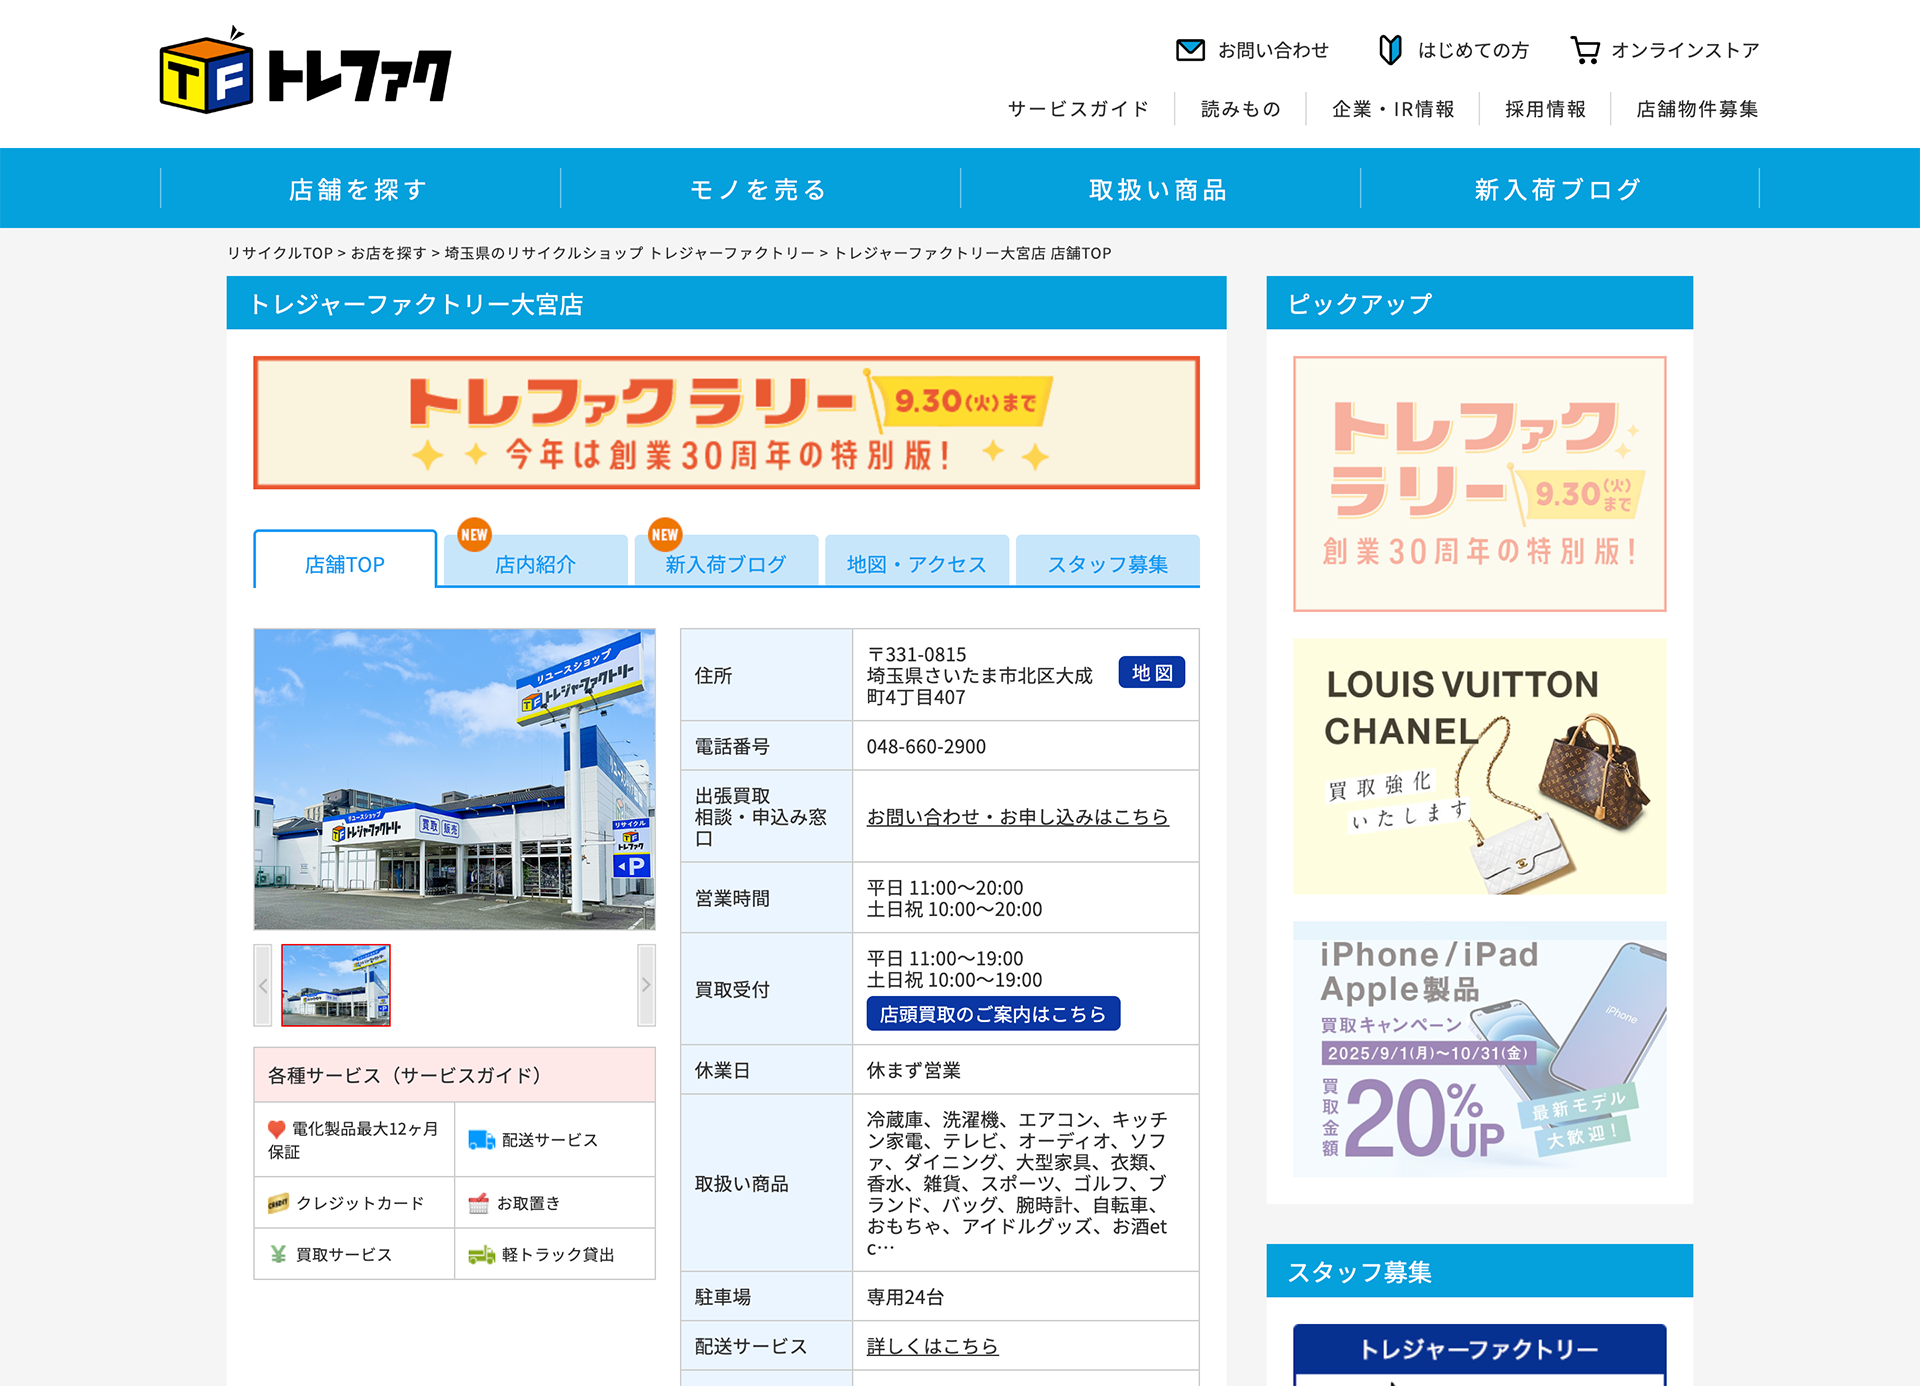Open the shopping cart オンラインストア icon
This screenshot has height=1386, width=1920.
(x=1584, y=50)
